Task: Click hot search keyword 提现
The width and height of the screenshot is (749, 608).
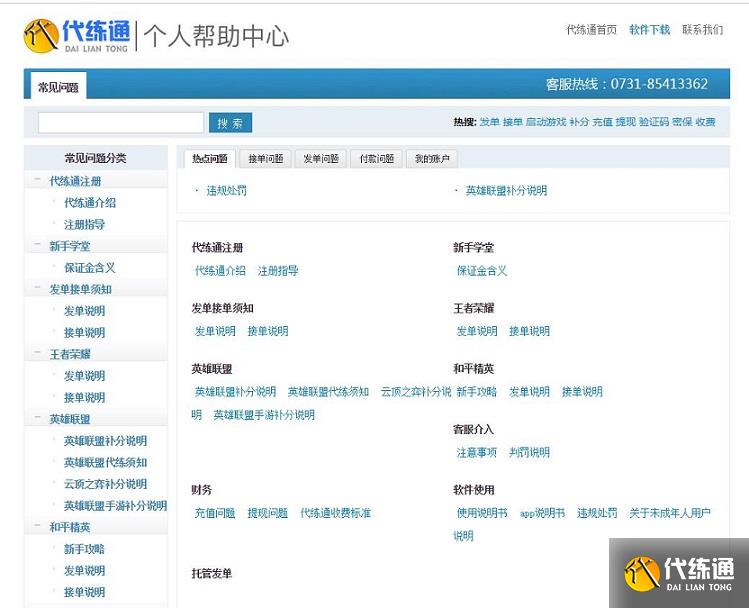Action: click(x=626, y=122)
